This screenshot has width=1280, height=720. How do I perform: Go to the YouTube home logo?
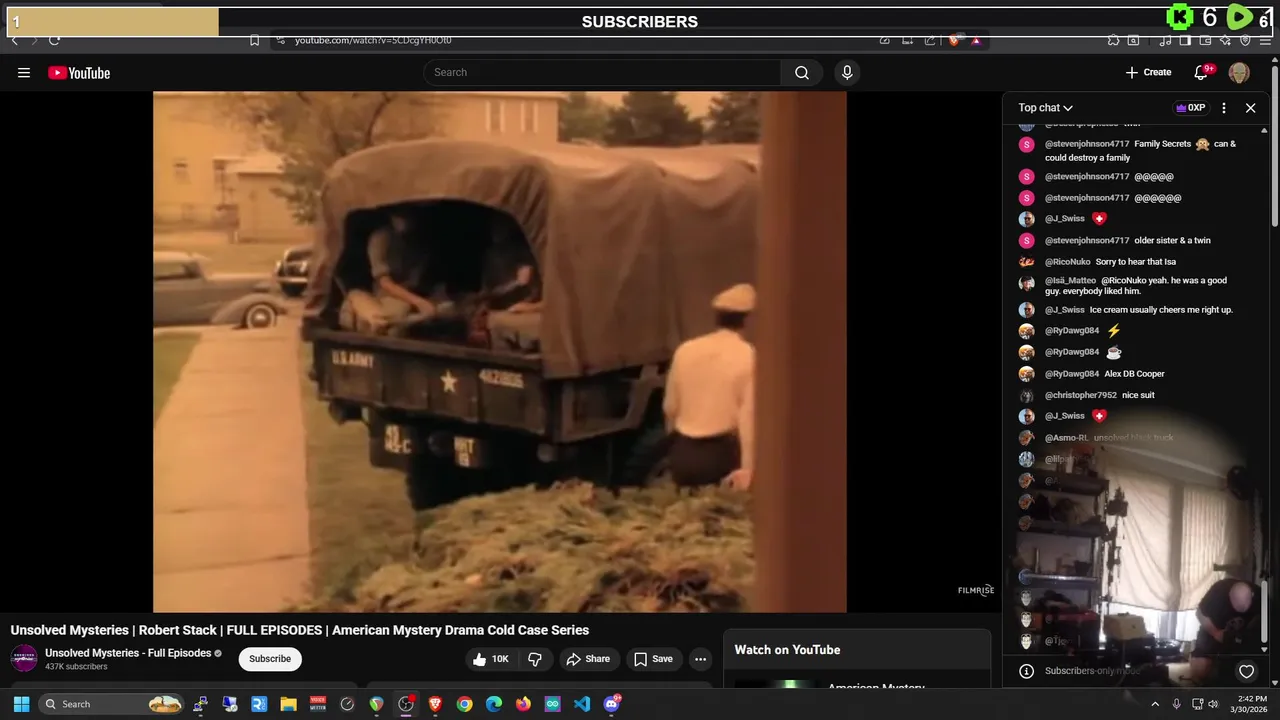79,72
